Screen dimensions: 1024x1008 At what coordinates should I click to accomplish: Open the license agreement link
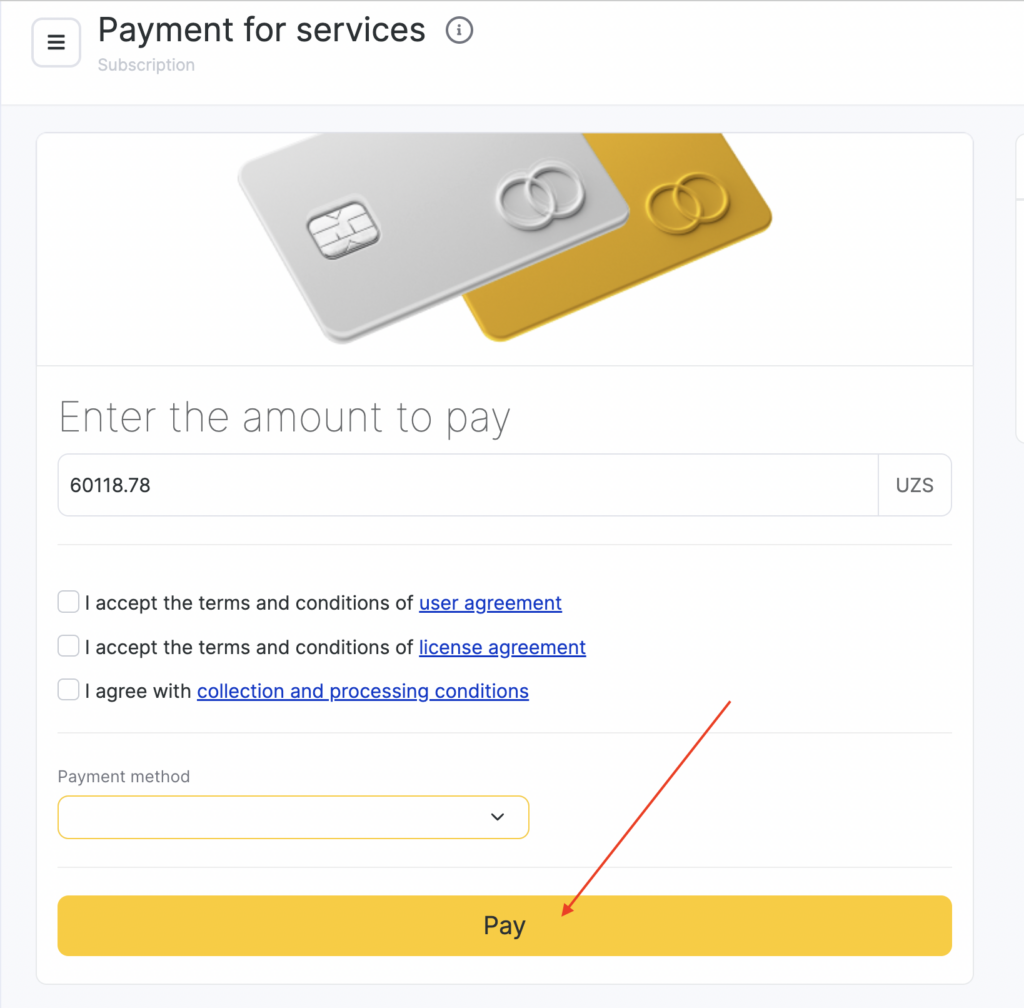(x=502, y=647)
